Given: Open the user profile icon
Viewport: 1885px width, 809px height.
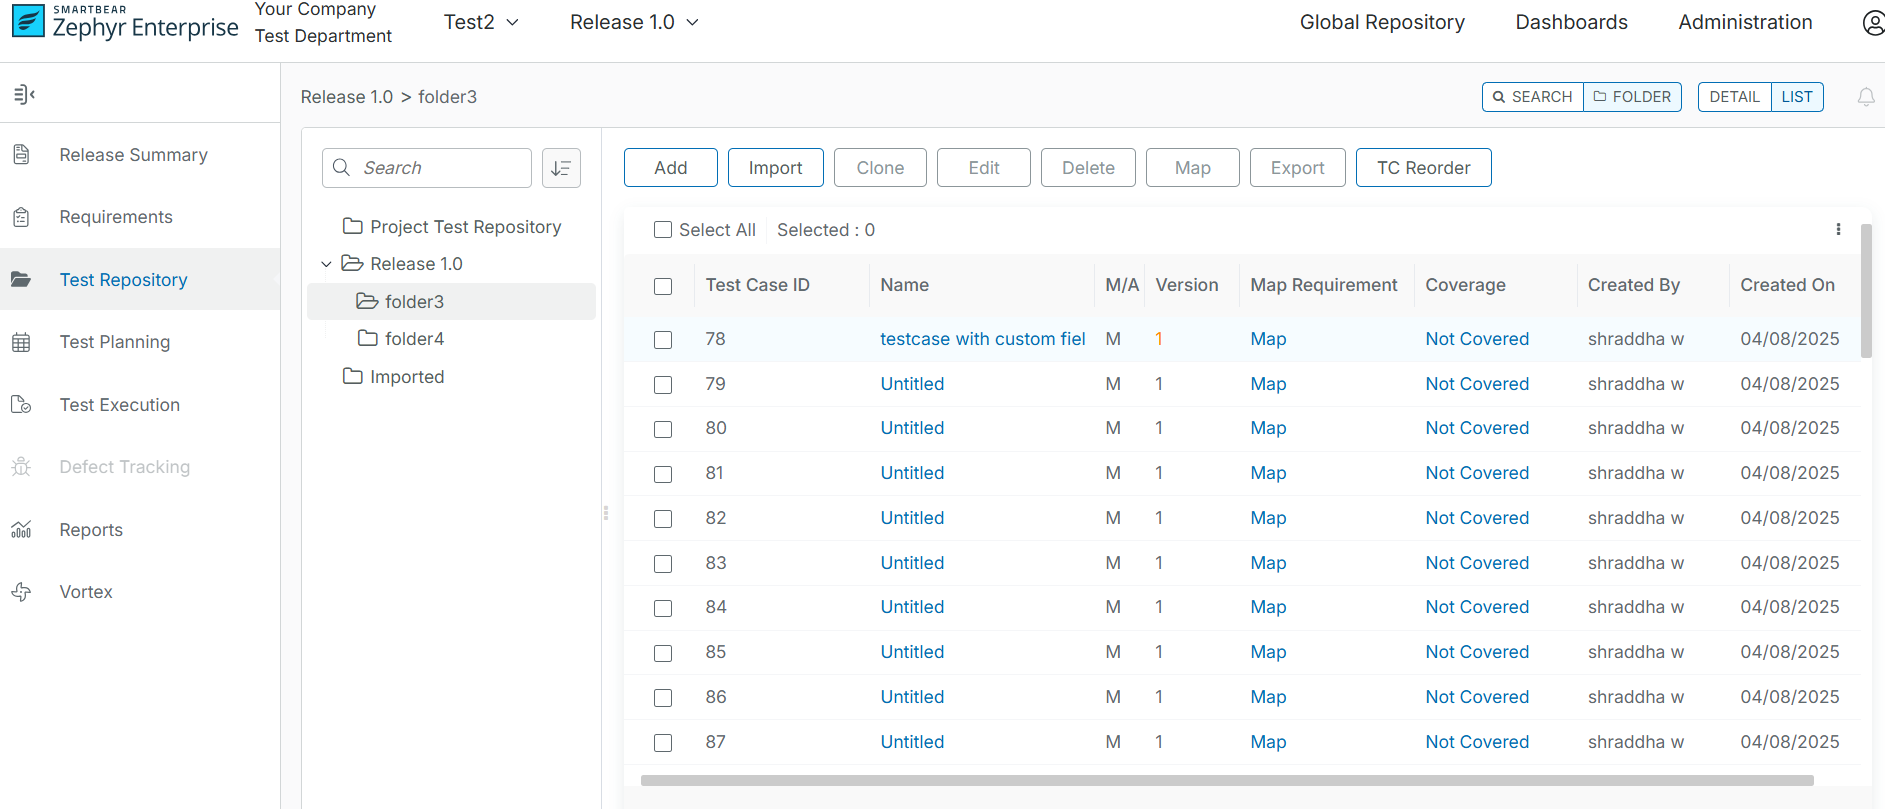Looking at the screenshot, I should point(1873,23).
